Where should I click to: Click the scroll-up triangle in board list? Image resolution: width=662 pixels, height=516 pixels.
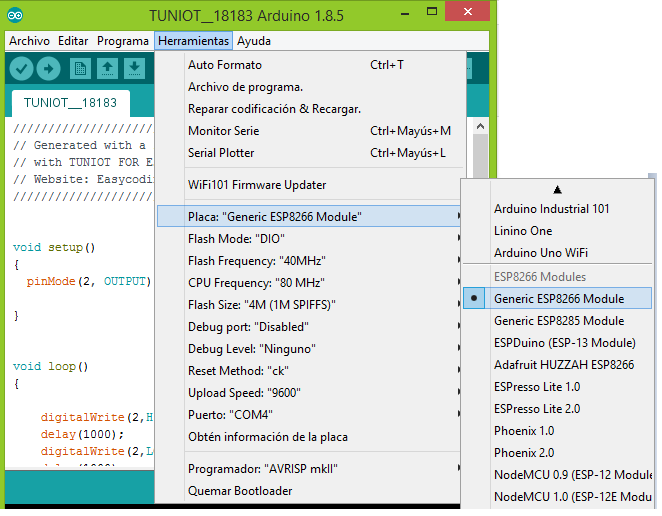[x=557, y=190]
